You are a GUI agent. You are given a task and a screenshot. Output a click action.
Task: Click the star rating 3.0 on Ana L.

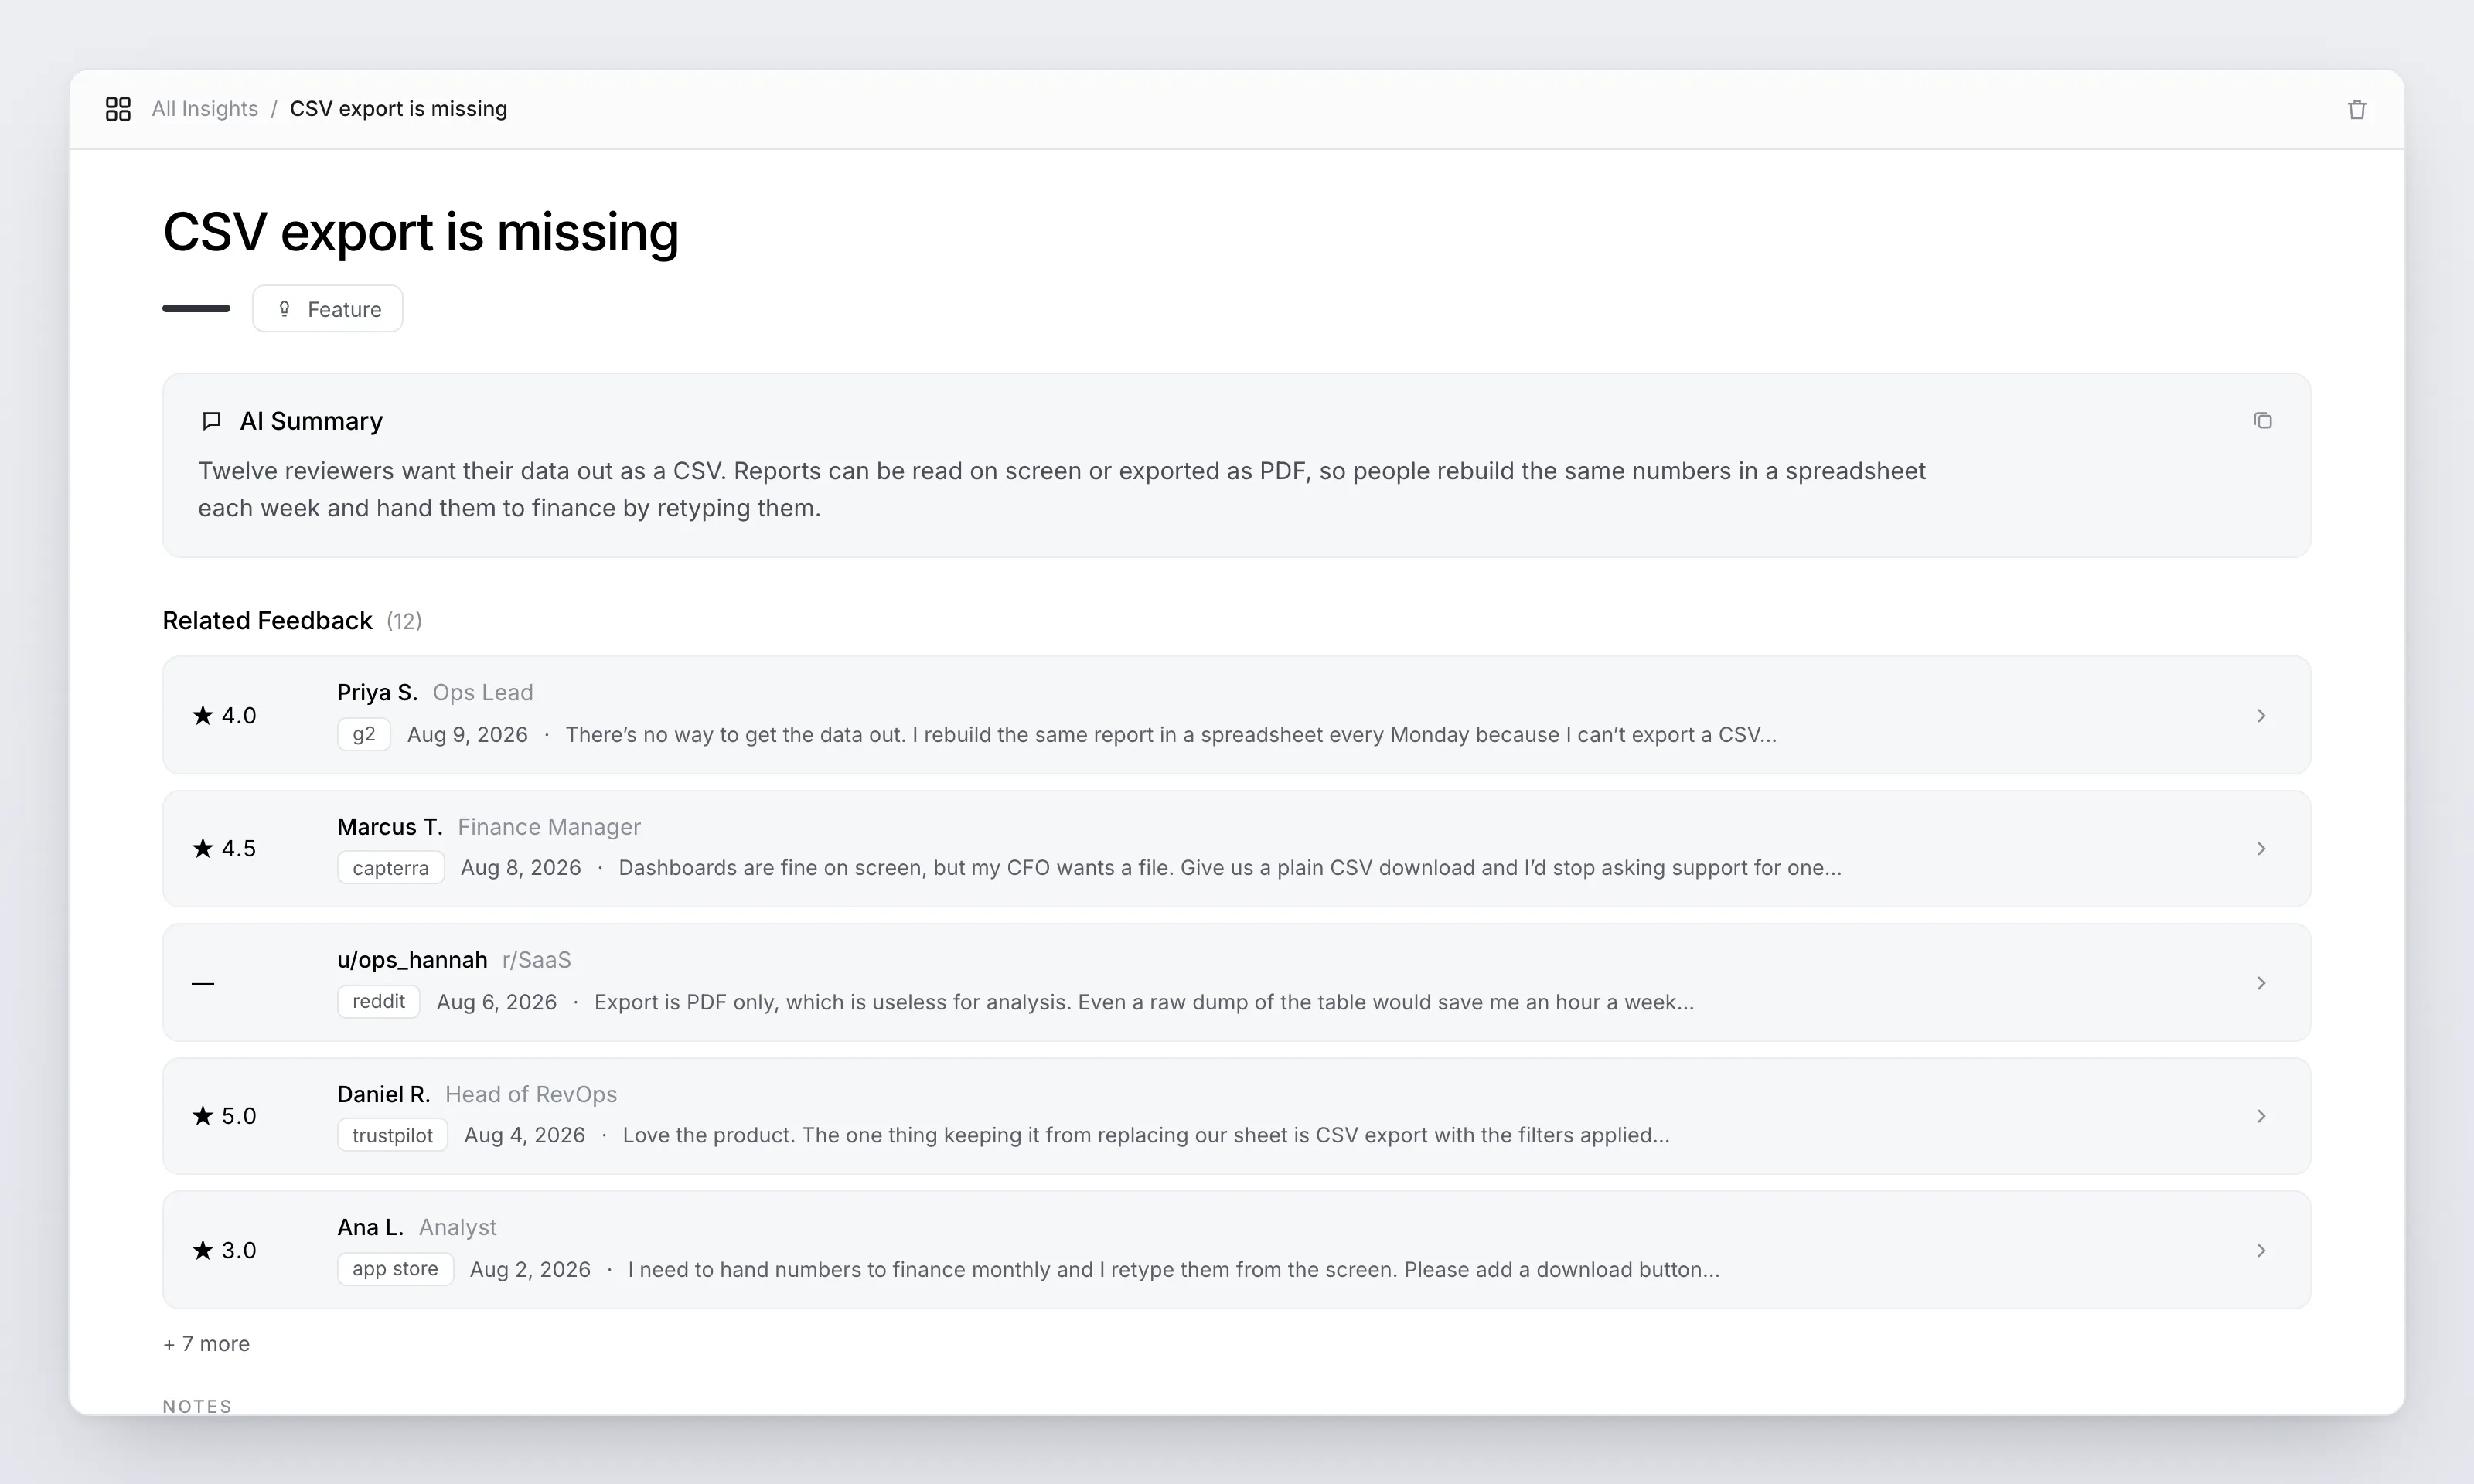click(224, 1250)
